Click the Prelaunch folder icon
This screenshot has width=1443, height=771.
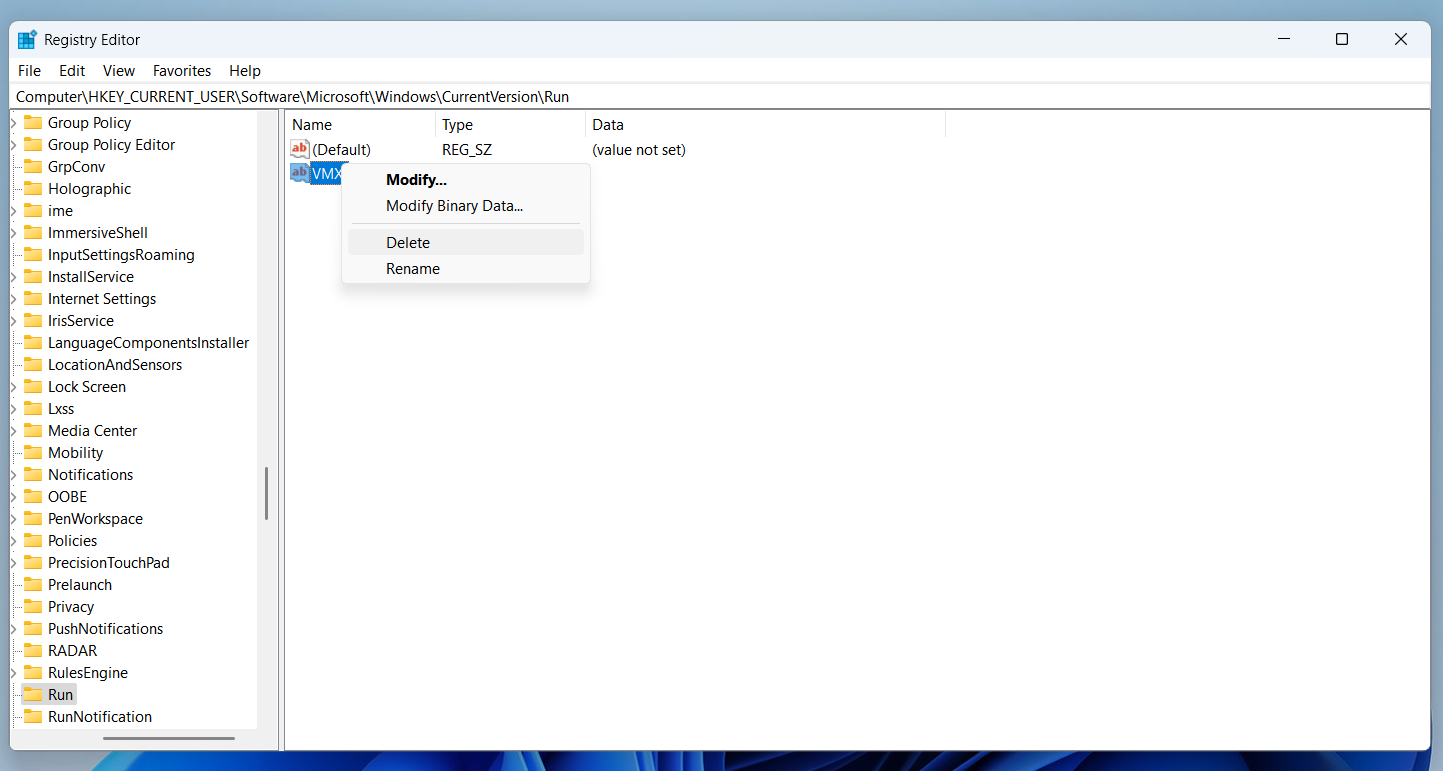[33, 585]
